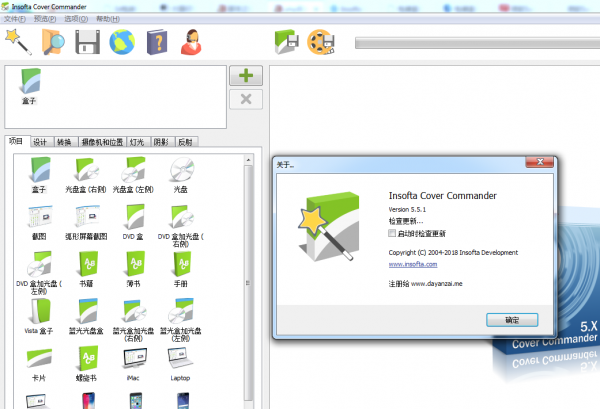Contact support via headset person icon
This screenshot has width=600, height=409.
pos(191,42)
